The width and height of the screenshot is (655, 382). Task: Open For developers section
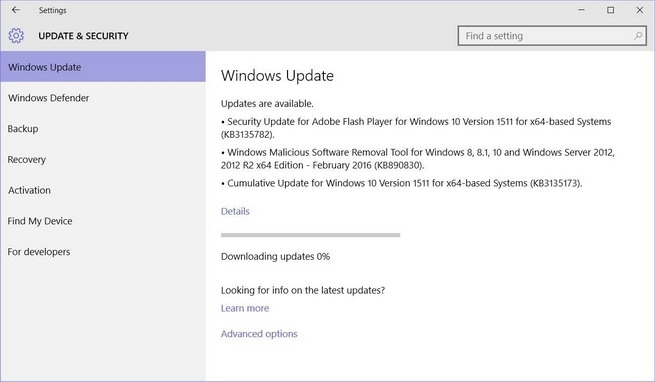click(x=103, y=252)
